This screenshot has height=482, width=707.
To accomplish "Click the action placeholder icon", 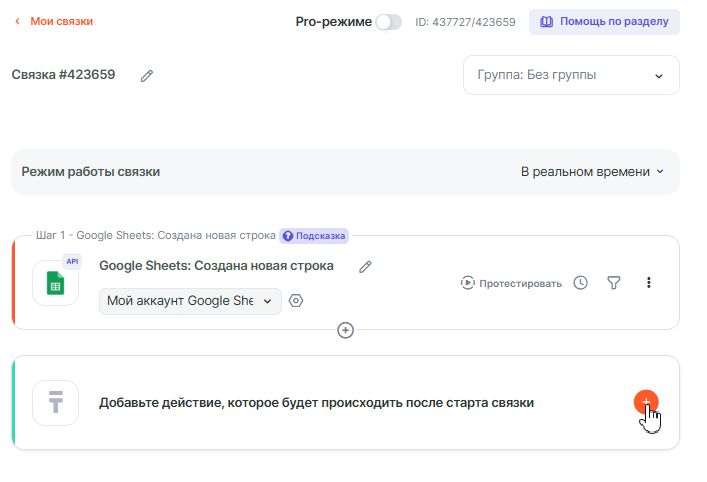I will pos(55,403).
